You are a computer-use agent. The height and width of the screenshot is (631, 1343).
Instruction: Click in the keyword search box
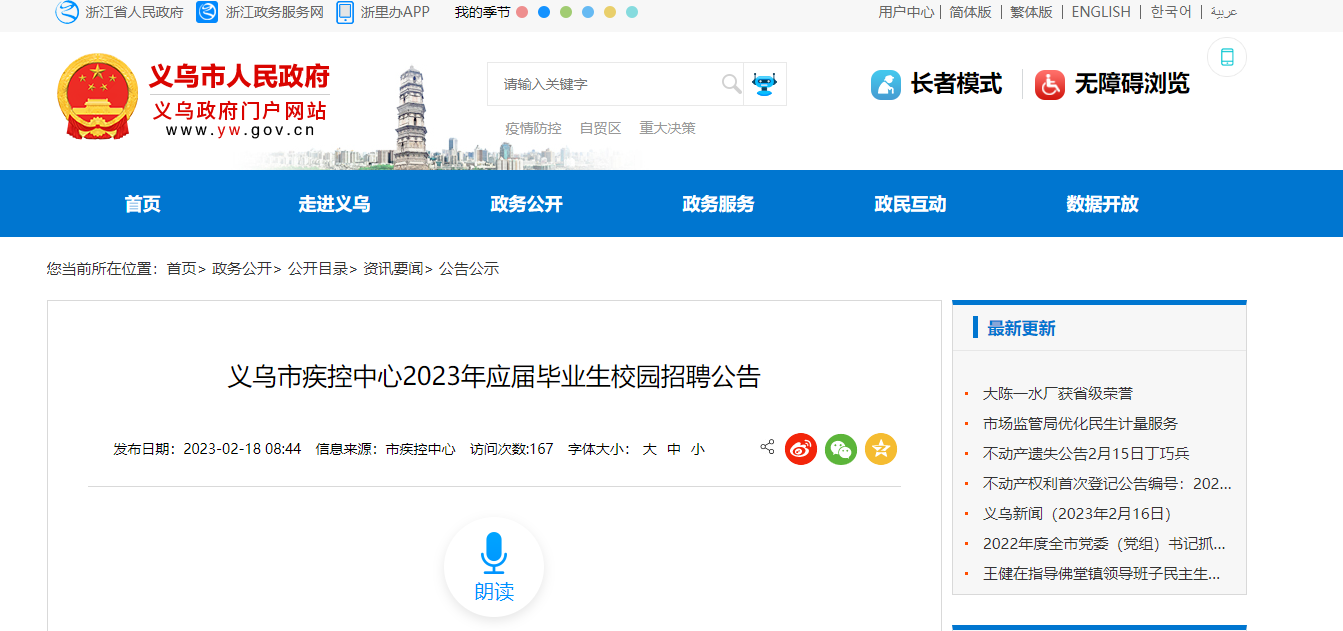tap(605, 84)
